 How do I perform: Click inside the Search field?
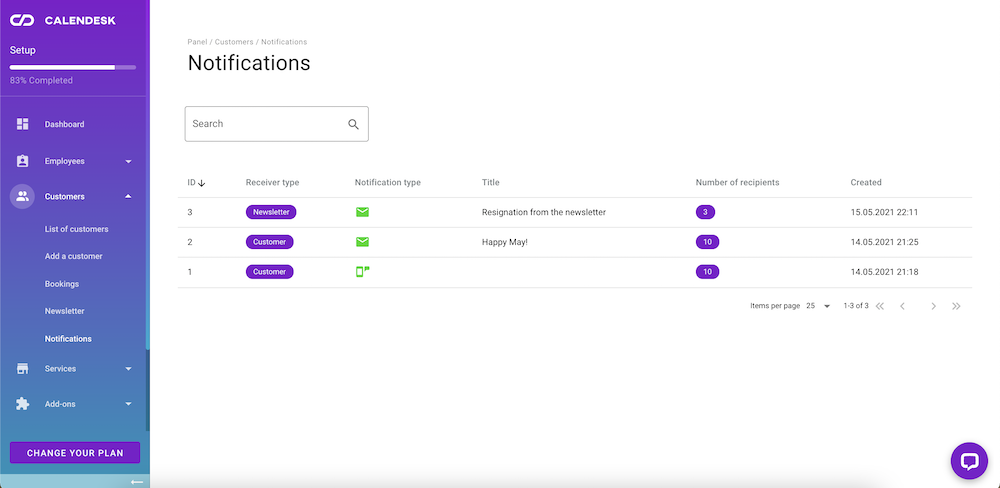pos(277,124)
